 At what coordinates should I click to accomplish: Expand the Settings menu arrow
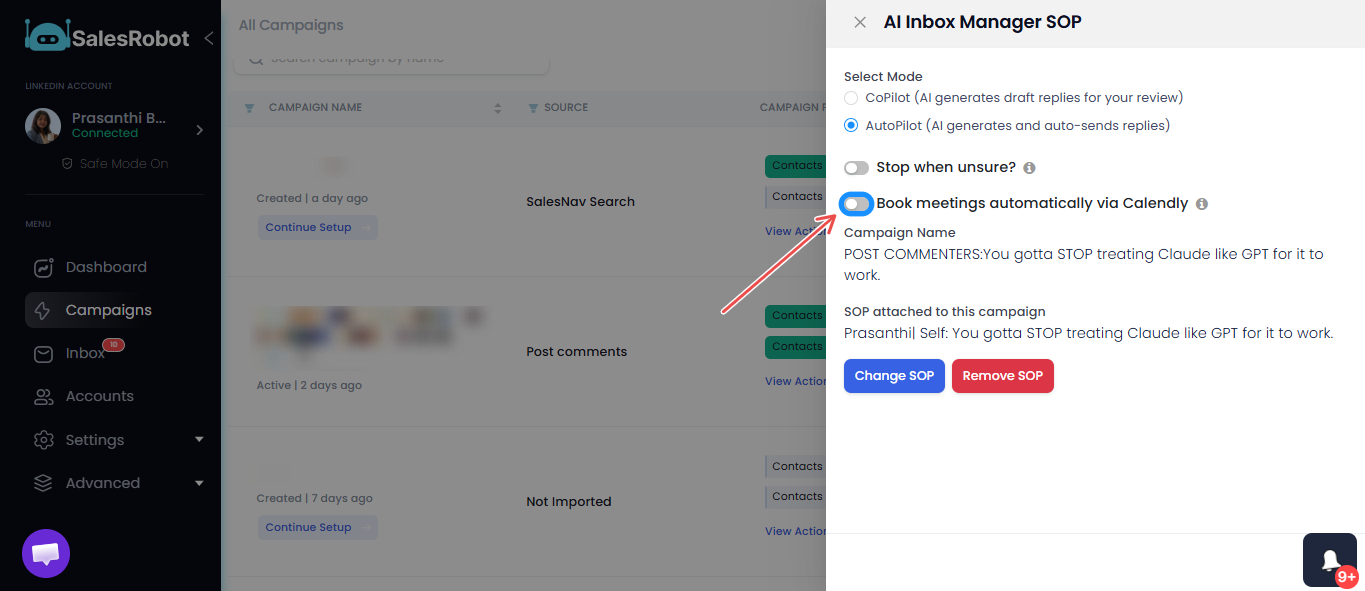pyautogui.click(x=199, y=440)
